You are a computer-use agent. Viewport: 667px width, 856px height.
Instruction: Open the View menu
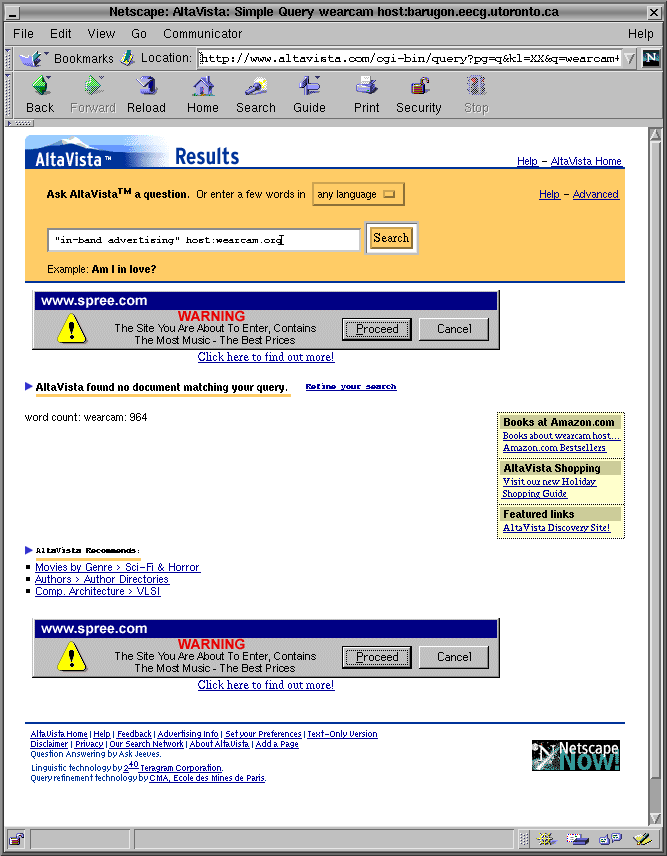101,34
